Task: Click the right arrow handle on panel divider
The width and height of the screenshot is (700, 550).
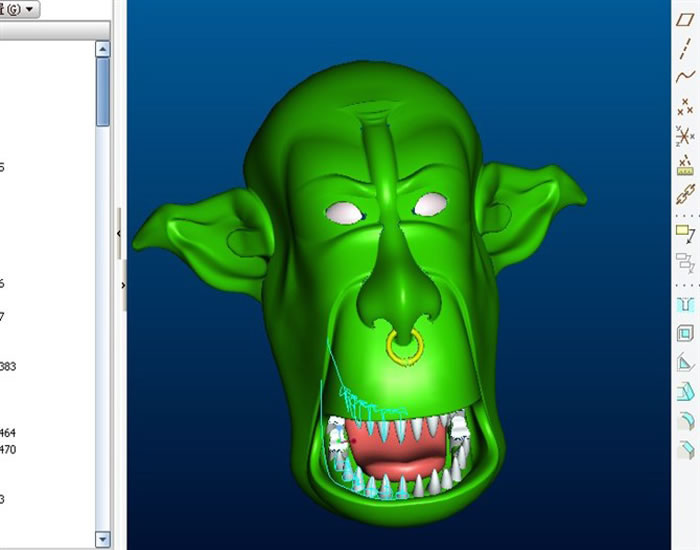Action: pyautogui.click(x=123, y=285)
